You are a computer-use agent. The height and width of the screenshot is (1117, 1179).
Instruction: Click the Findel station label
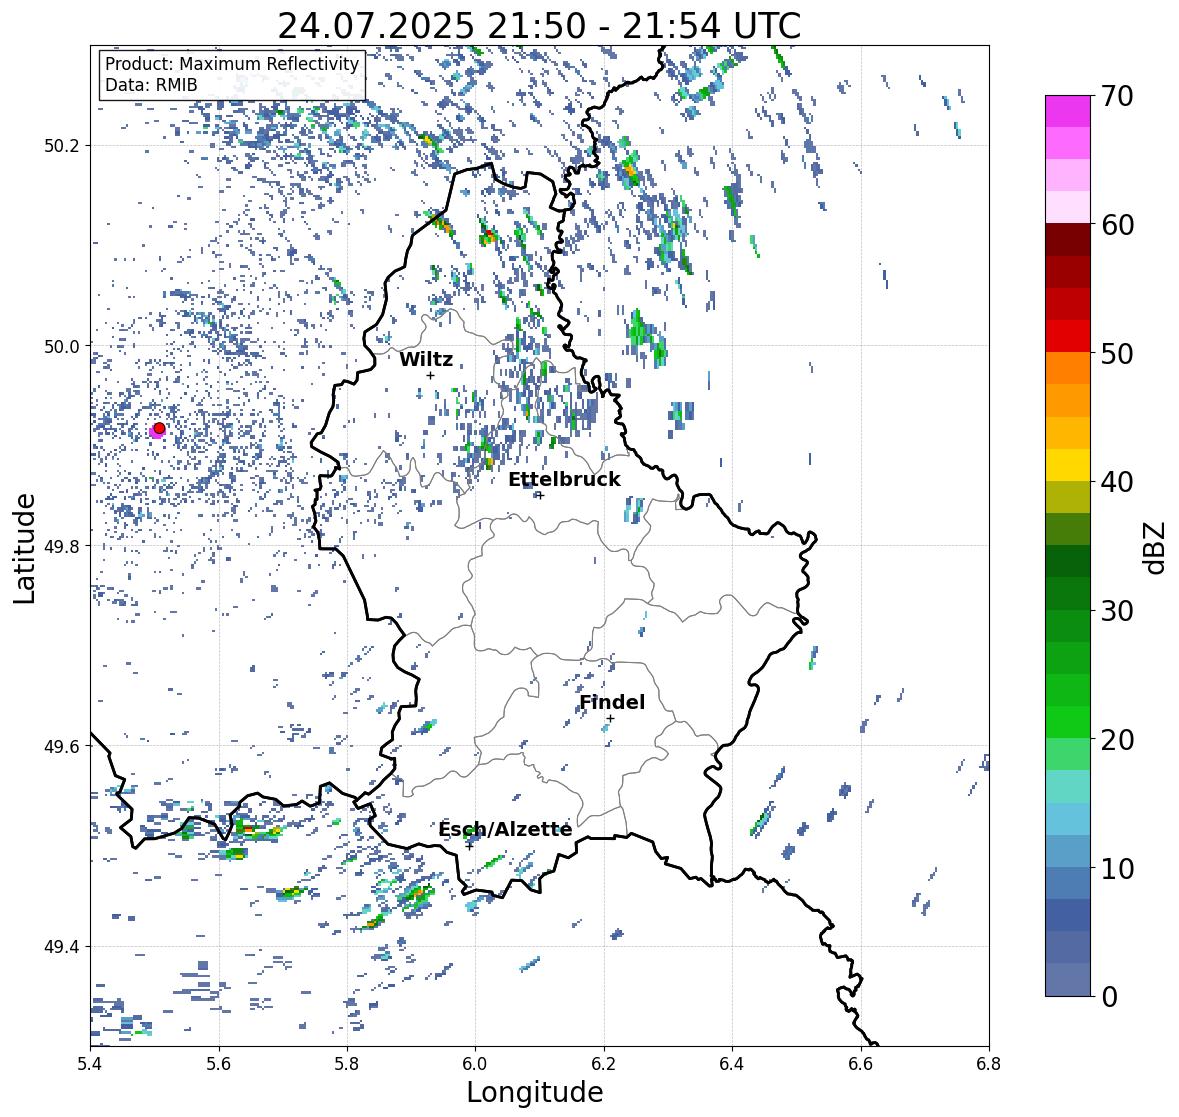pos(612,702)
